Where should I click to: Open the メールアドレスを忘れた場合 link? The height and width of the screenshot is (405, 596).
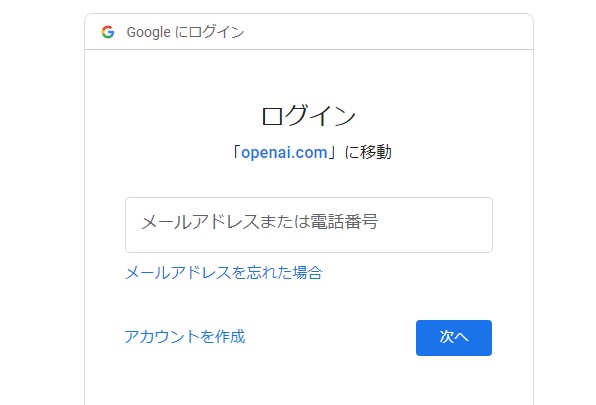(224, 273)
